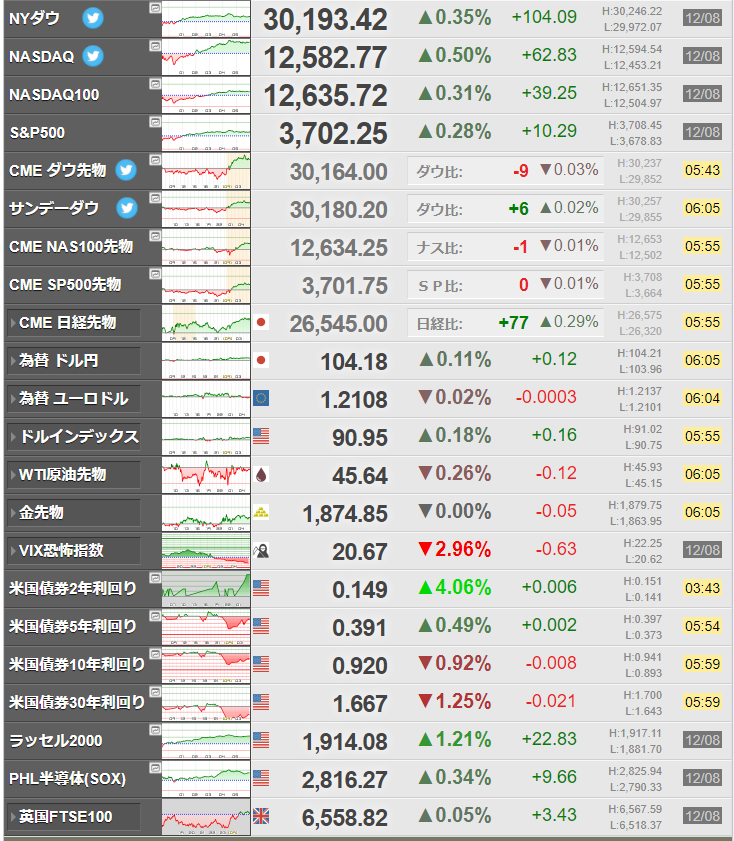
Task: Click the EU flag in 為替 ユーロドル row
Action: [x=261, y=398]
